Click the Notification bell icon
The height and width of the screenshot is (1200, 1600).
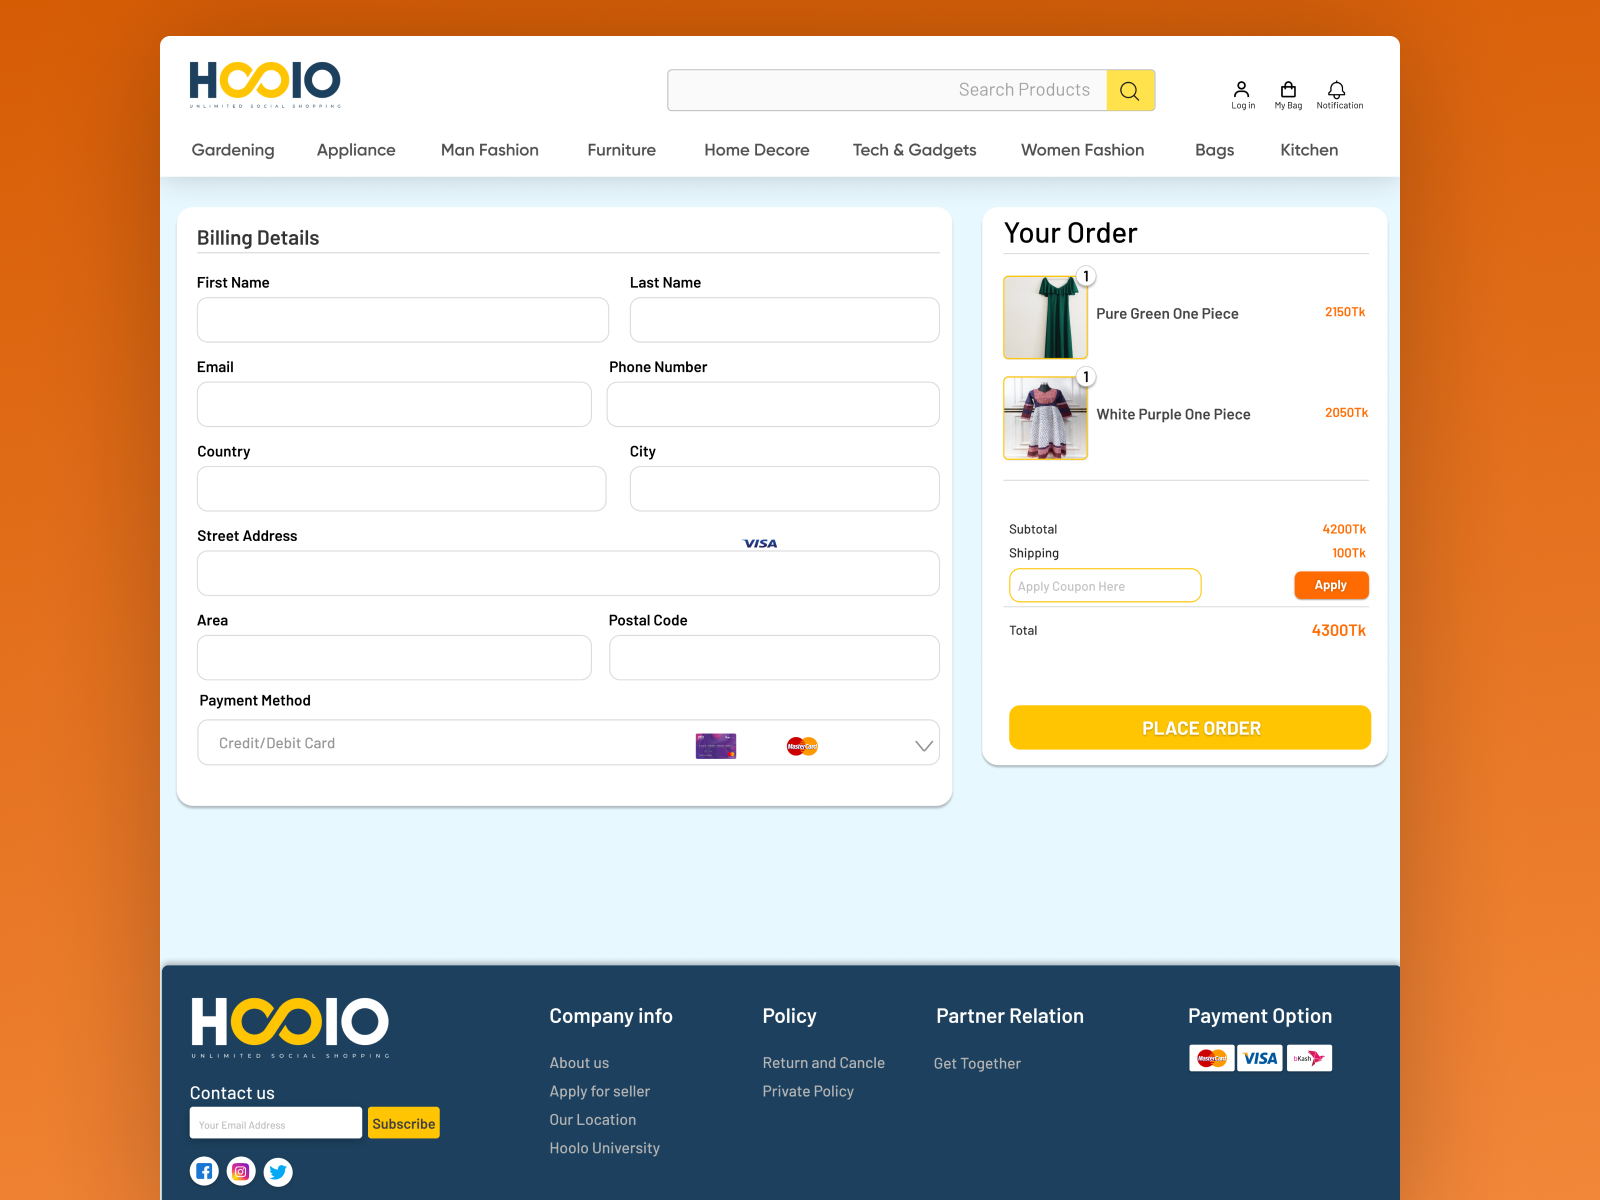(1339, 90)
